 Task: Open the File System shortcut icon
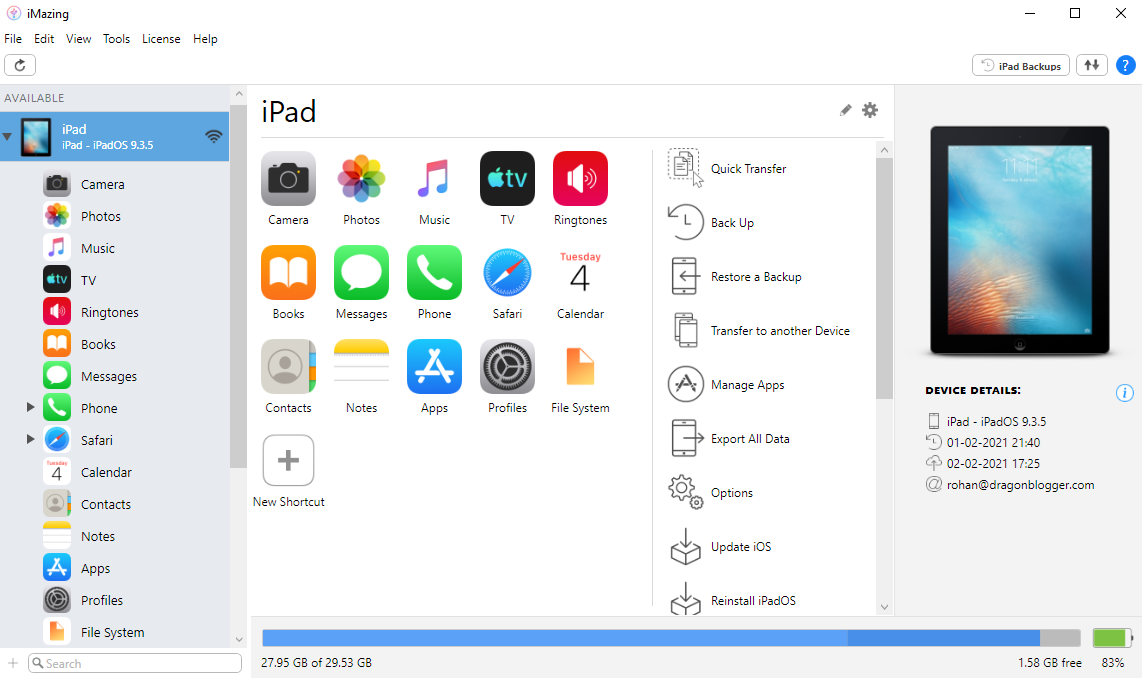580,368
